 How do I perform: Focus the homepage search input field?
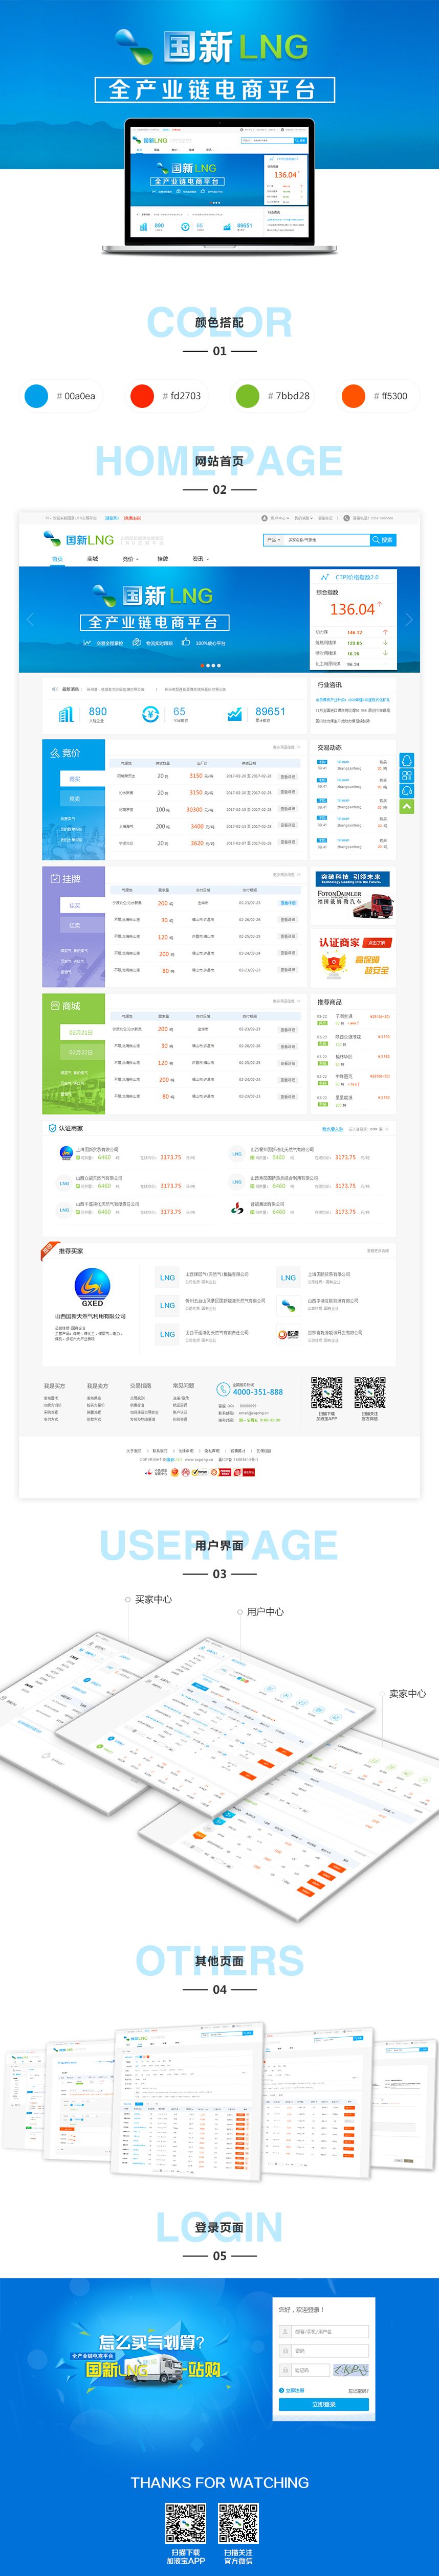click(x=326, y=539)
